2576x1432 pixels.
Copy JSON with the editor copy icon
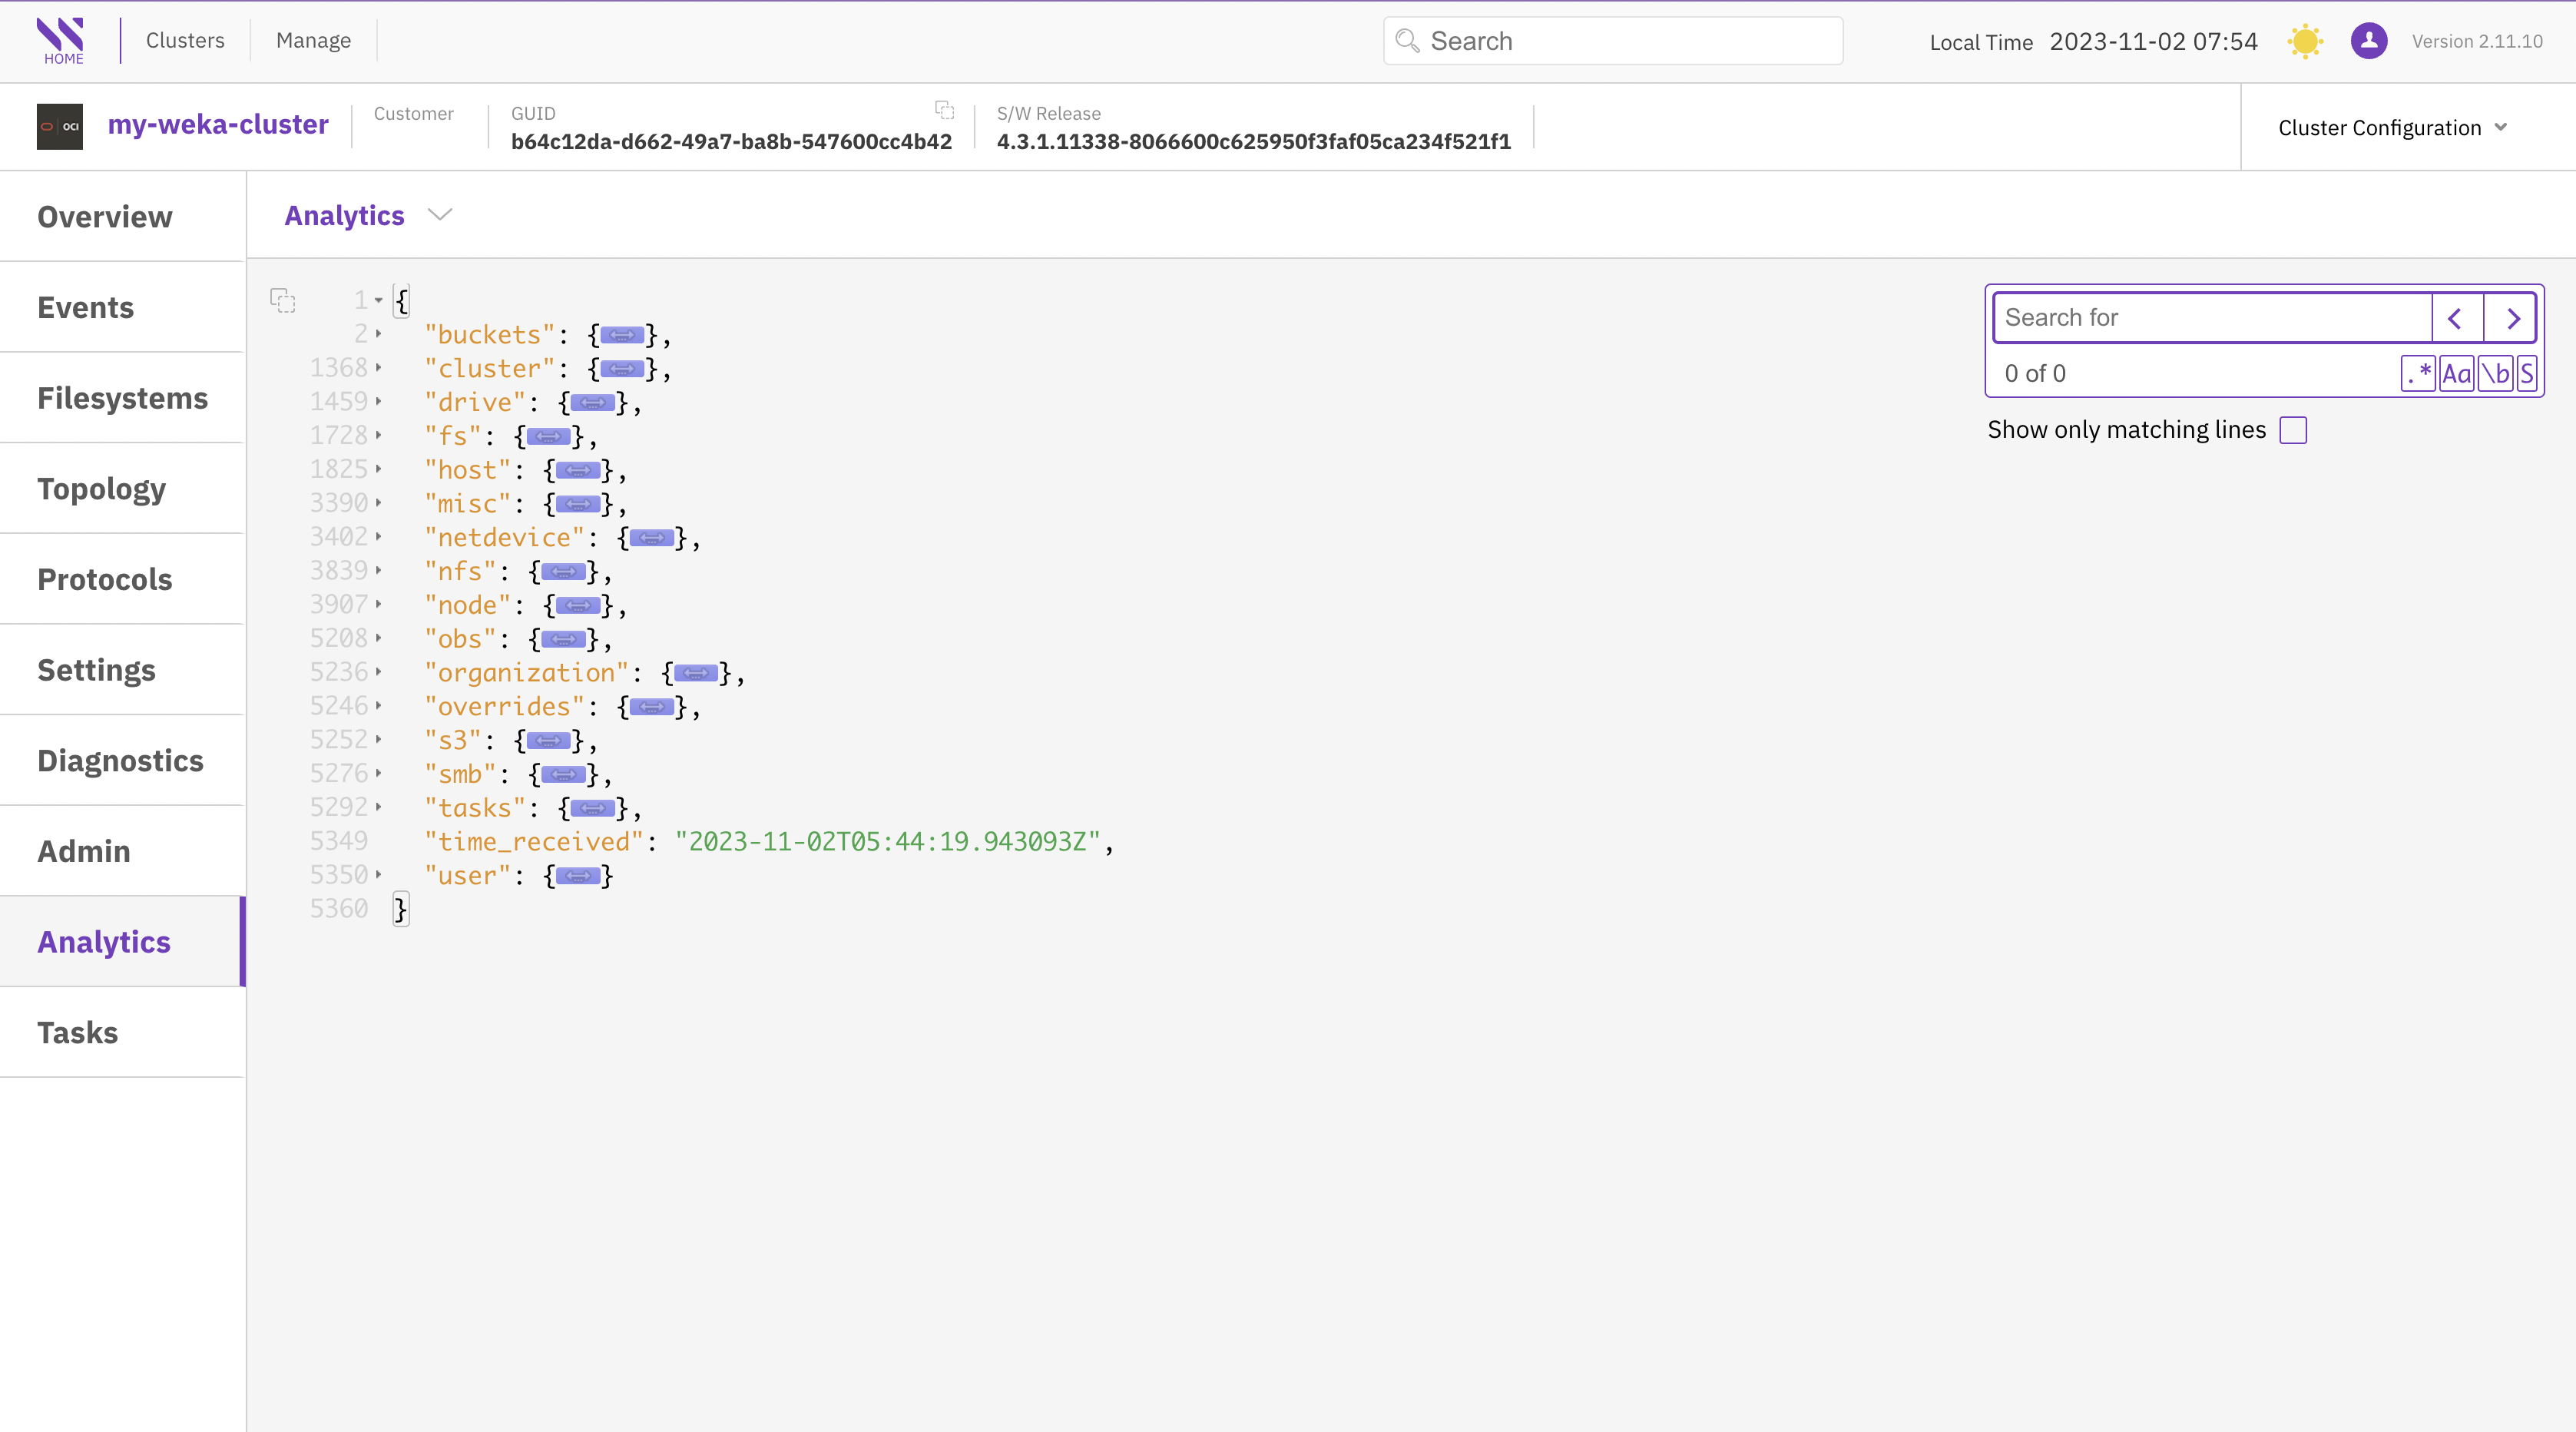pos(283,300)
